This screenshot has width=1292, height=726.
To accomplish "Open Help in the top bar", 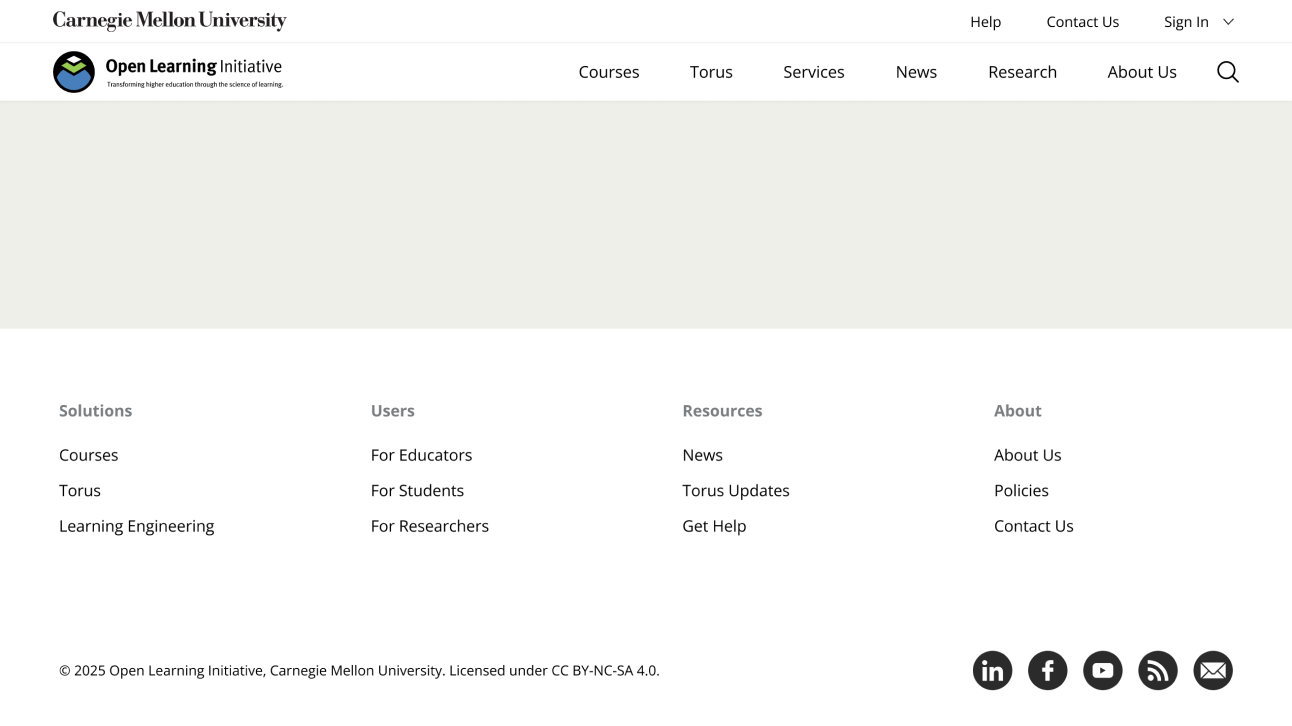I will pyautogui.click(x=985, y=22).
